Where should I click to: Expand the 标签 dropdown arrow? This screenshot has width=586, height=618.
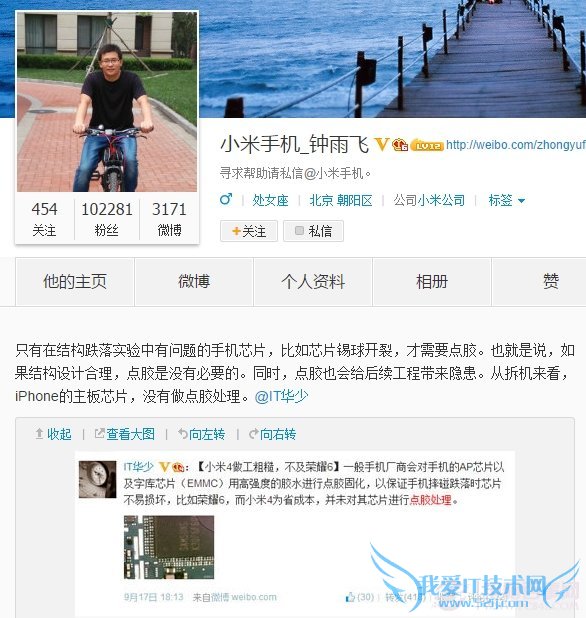pos(521,201)
